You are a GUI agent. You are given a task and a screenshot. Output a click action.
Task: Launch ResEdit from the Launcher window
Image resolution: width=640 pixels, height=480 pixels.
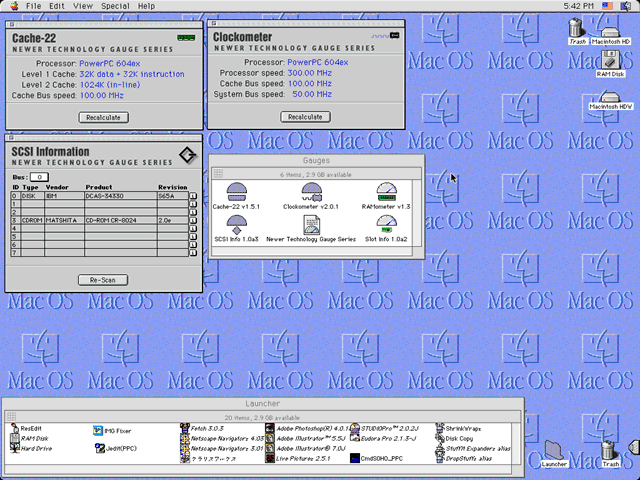tap(26, 428)
